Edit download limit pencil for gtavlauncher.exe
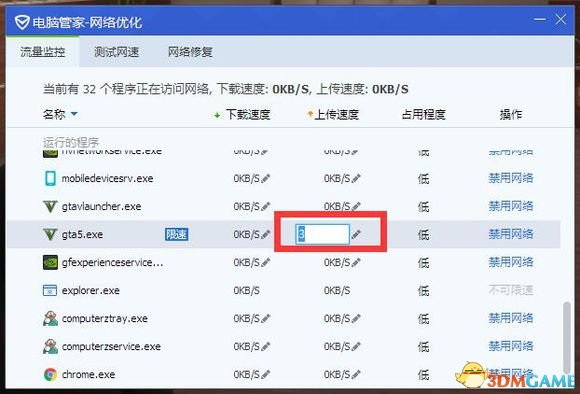Screen dimensions: 580x394 pyautogui.click(x=266, y=206)
